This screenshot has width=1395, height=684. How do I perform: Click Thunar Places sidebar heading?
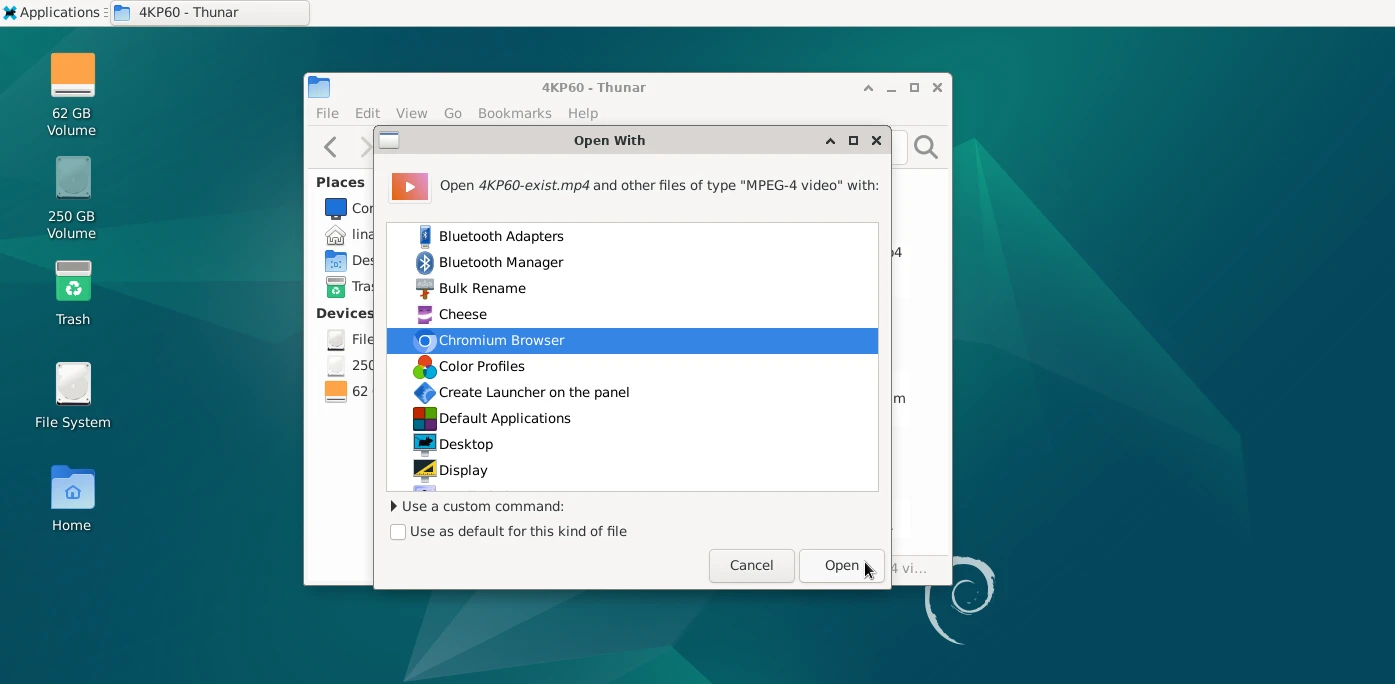coord(340,183)
